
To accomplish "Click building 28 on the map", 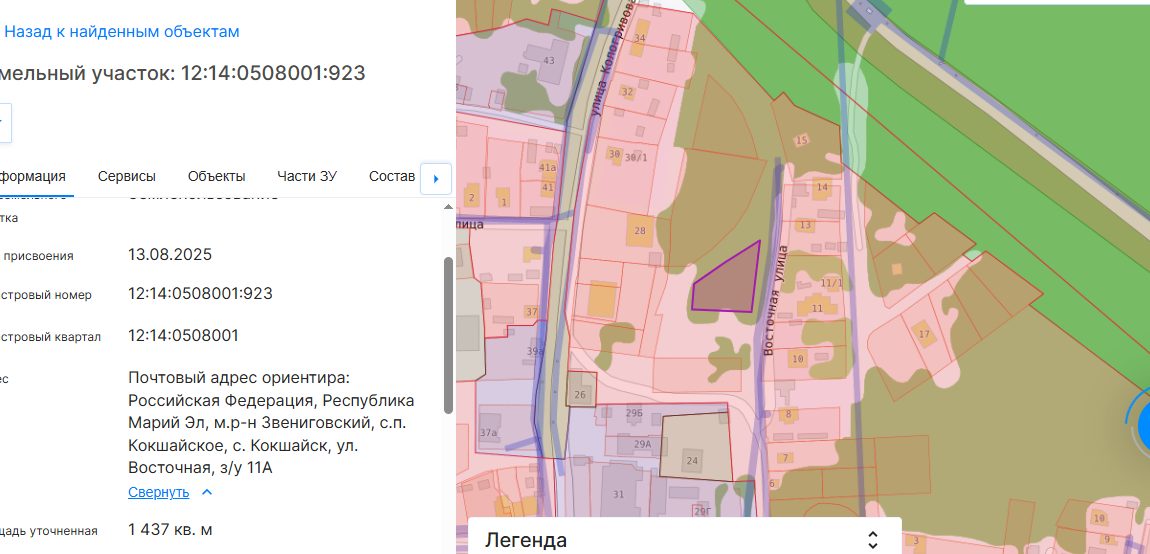I will click(640, 230).
